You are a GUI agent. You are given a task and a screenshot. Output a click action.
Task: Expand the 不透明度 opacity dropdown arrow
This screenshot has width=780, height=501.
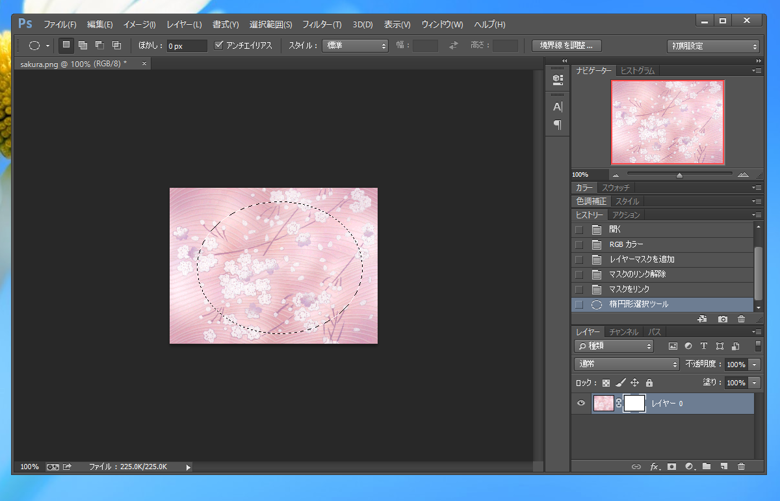(755, 364)
